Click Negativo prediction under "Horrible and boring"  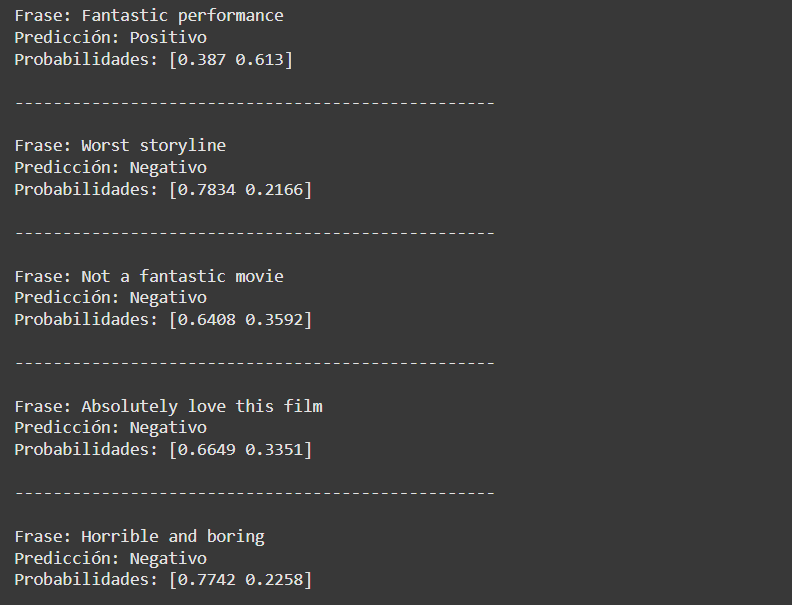click(x=168, y=559)
